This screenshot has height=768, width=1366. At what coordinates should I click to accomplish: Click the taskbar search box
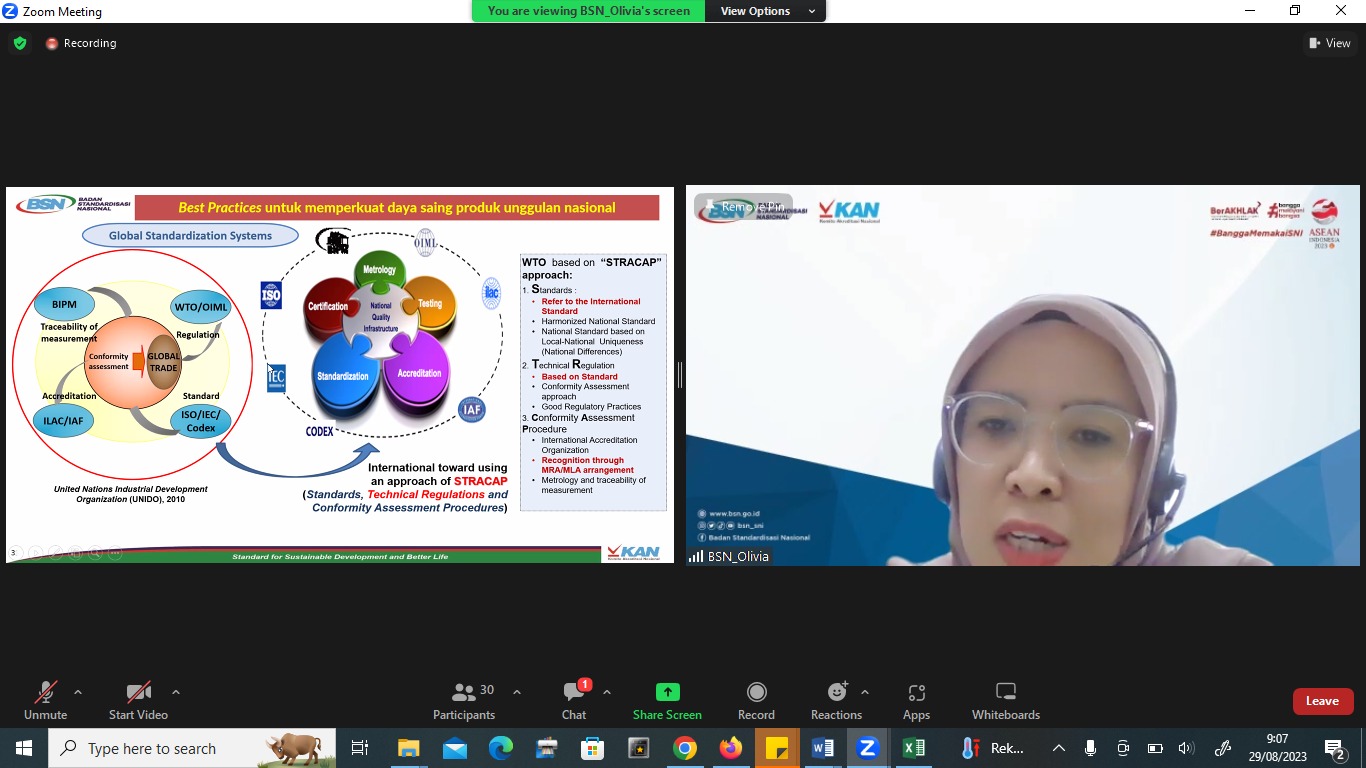(193, 748)
